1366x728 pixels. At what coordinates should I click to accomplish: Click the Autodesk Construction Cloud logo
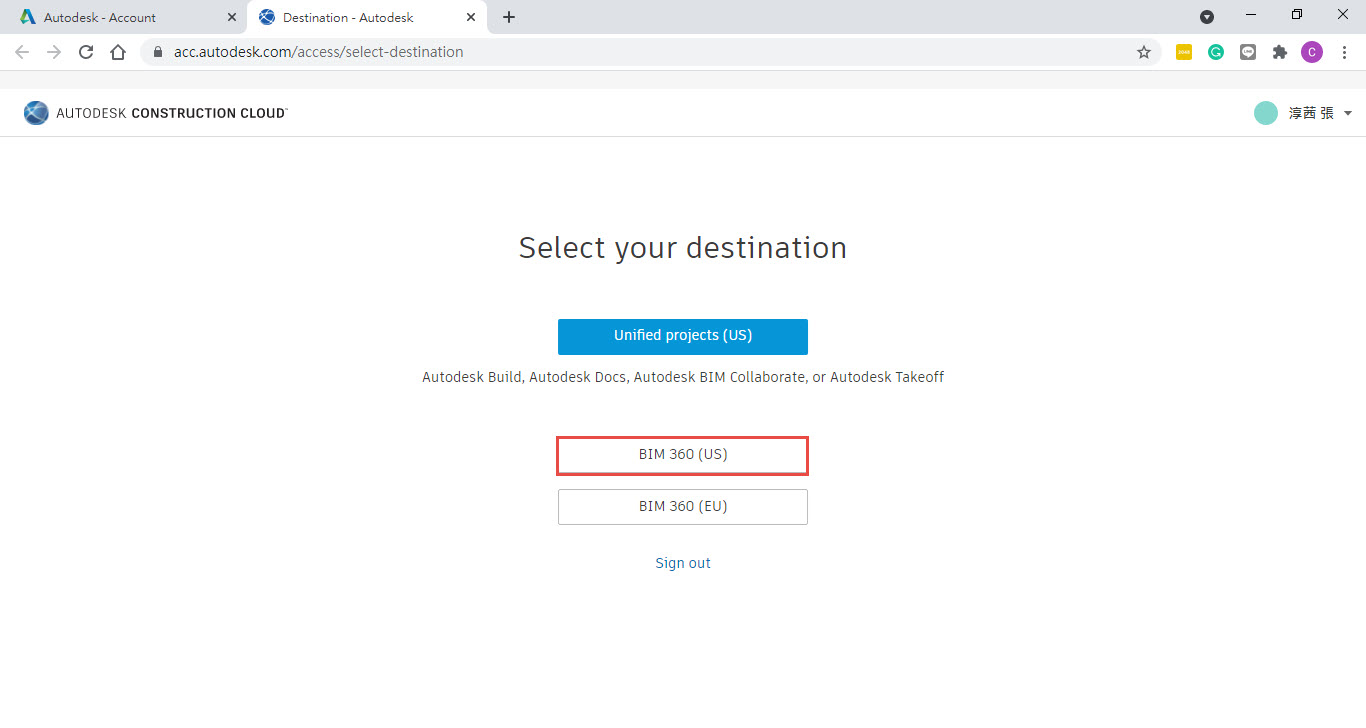coord(156,113)
